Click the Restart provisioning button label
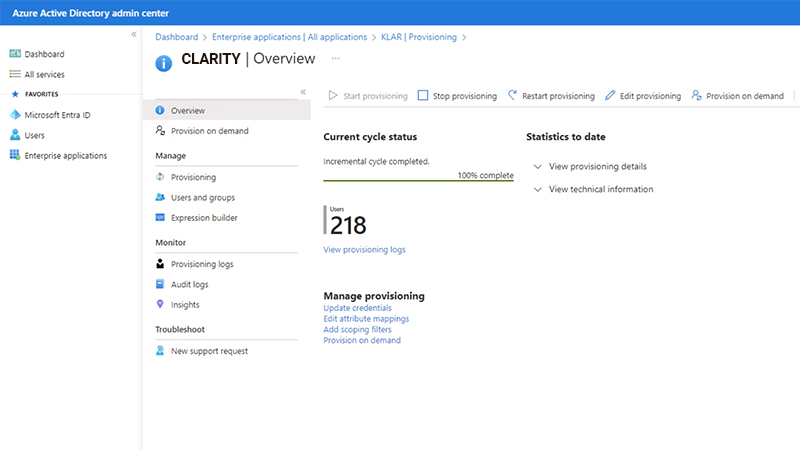The width and height of the screenshot is (800, 450). coord(558,96)
